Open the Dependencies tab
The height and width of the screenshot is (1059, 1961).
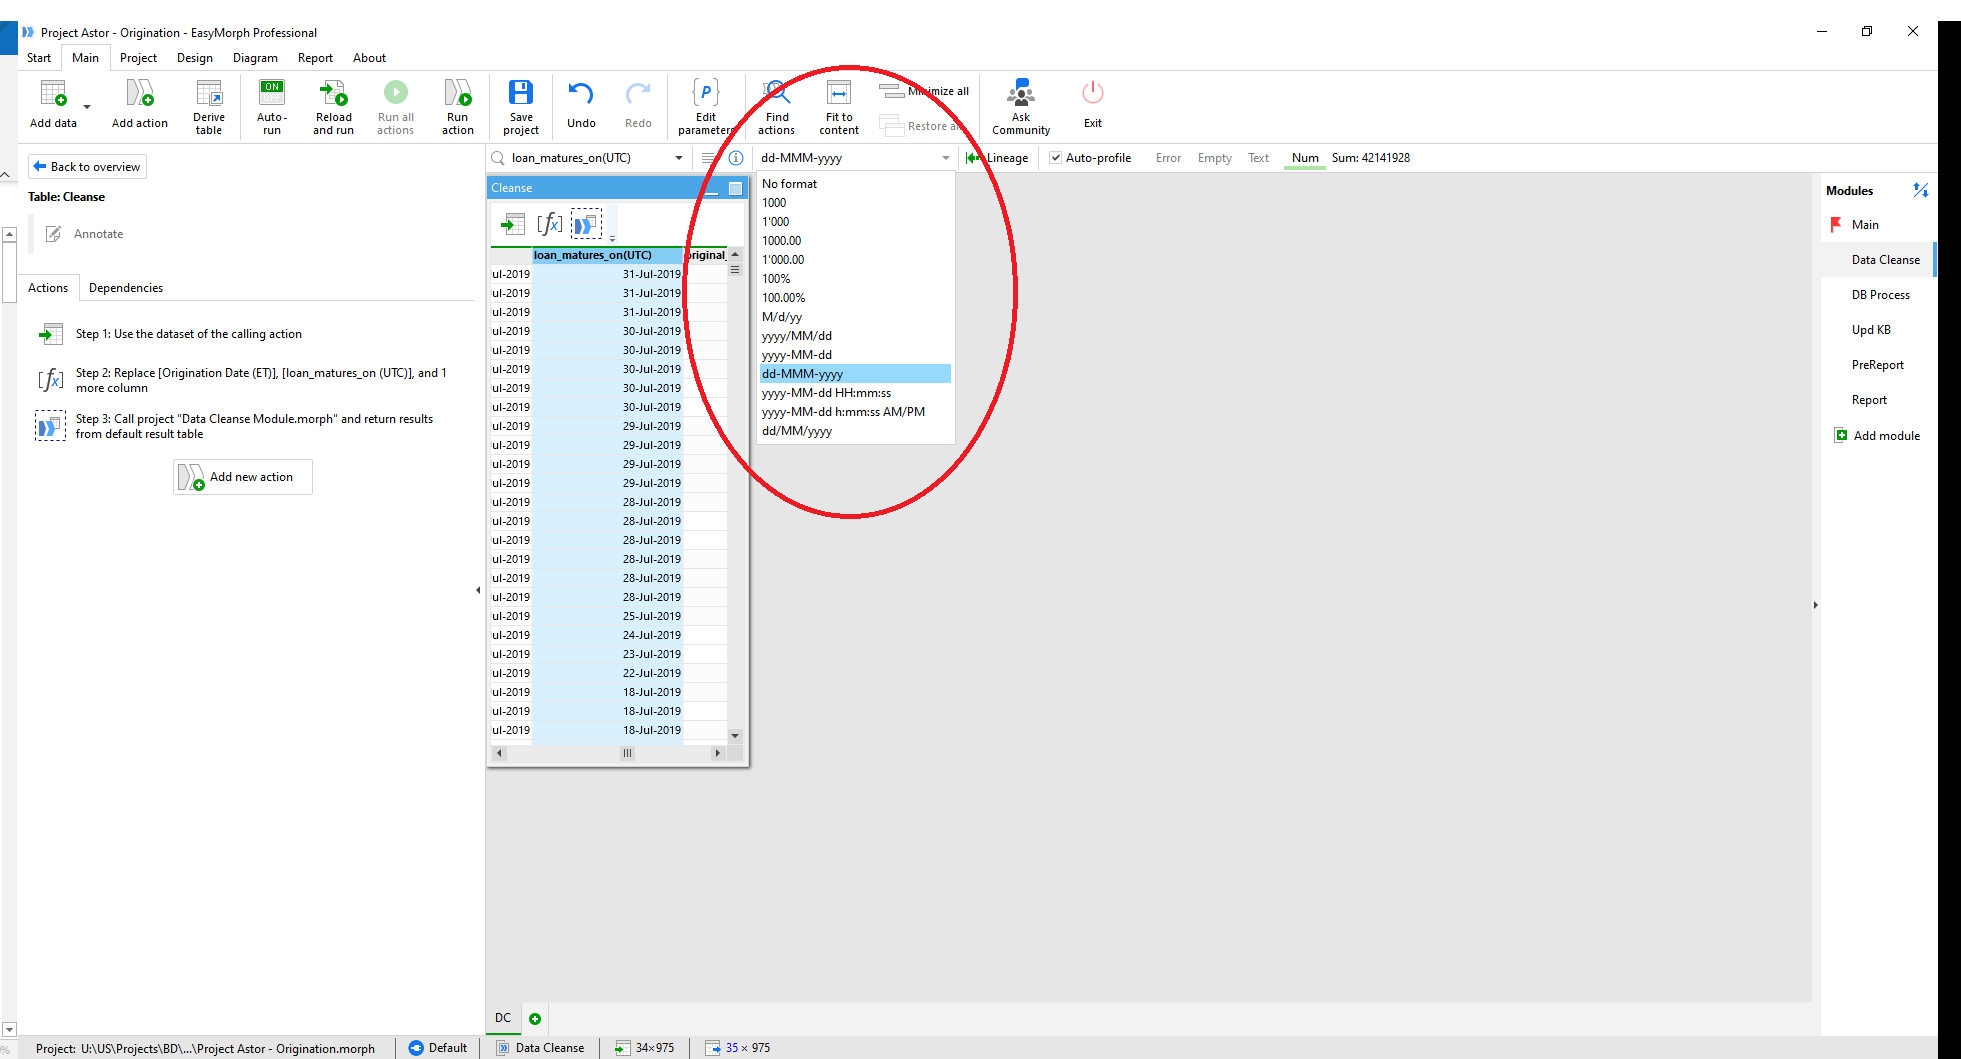click(125, 287)
